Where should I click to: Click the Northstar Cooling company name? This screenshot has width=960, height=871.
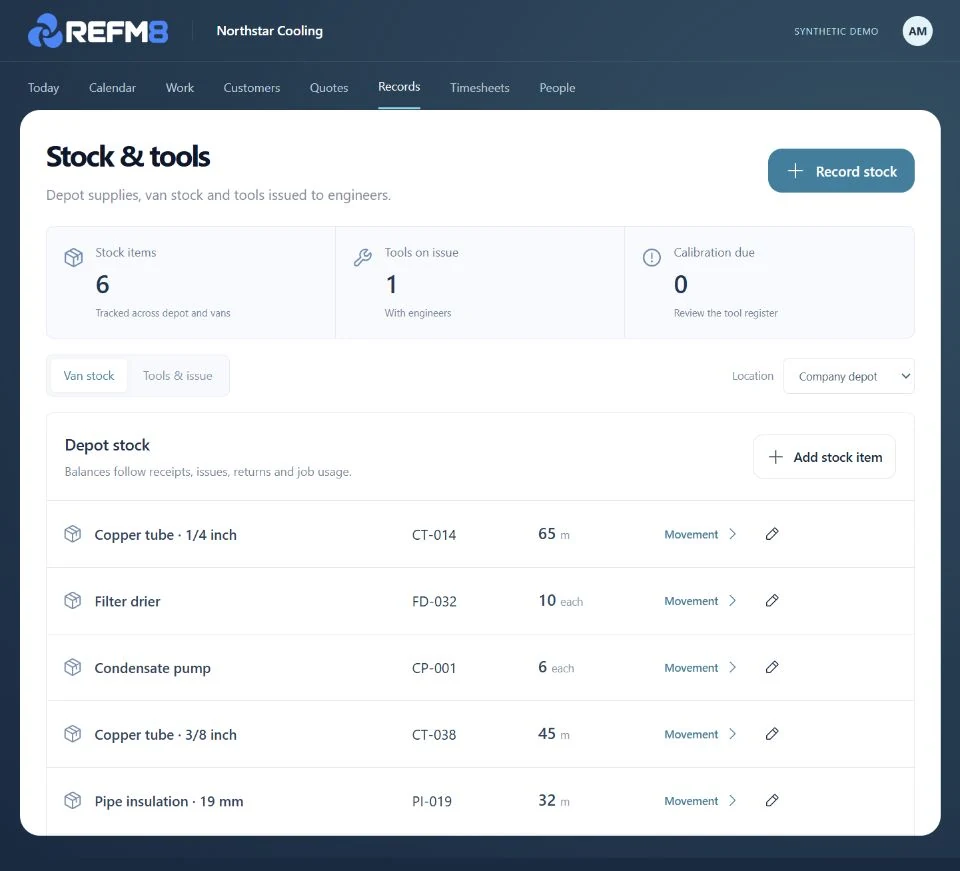tap(269, 31)
